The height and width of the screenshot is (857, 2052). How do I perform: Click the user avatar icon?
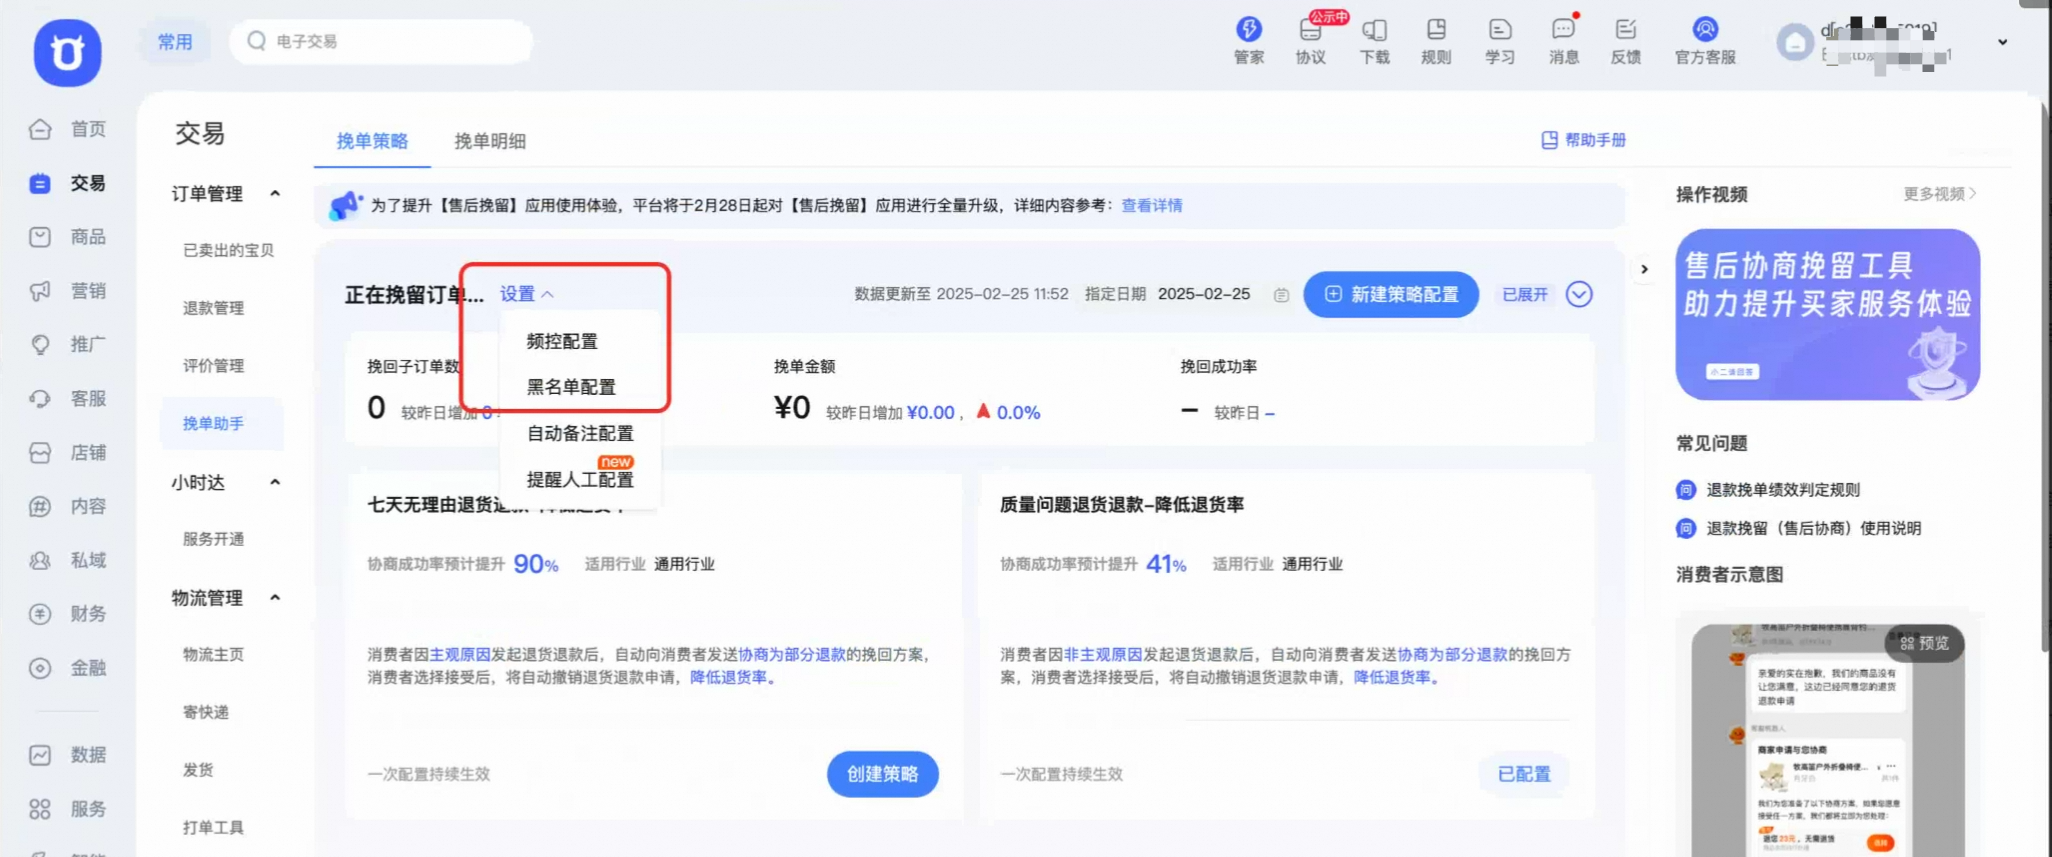(1795, 42)
